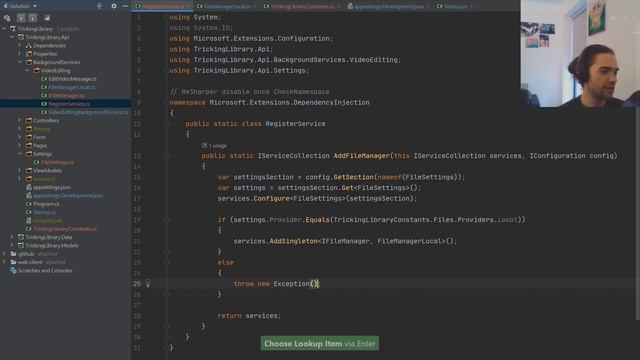
Task: Click AddFileManager method name
Action: [x=362, y=156]
